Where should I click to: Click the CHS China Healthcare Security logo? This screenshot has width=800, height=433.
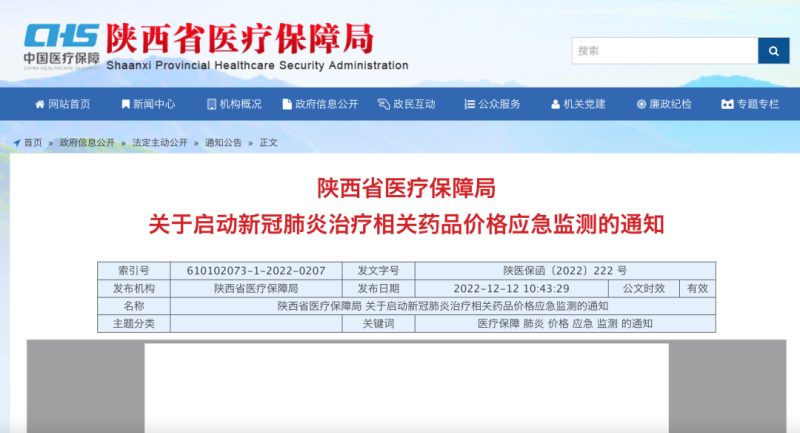click(x=61, y=44)
